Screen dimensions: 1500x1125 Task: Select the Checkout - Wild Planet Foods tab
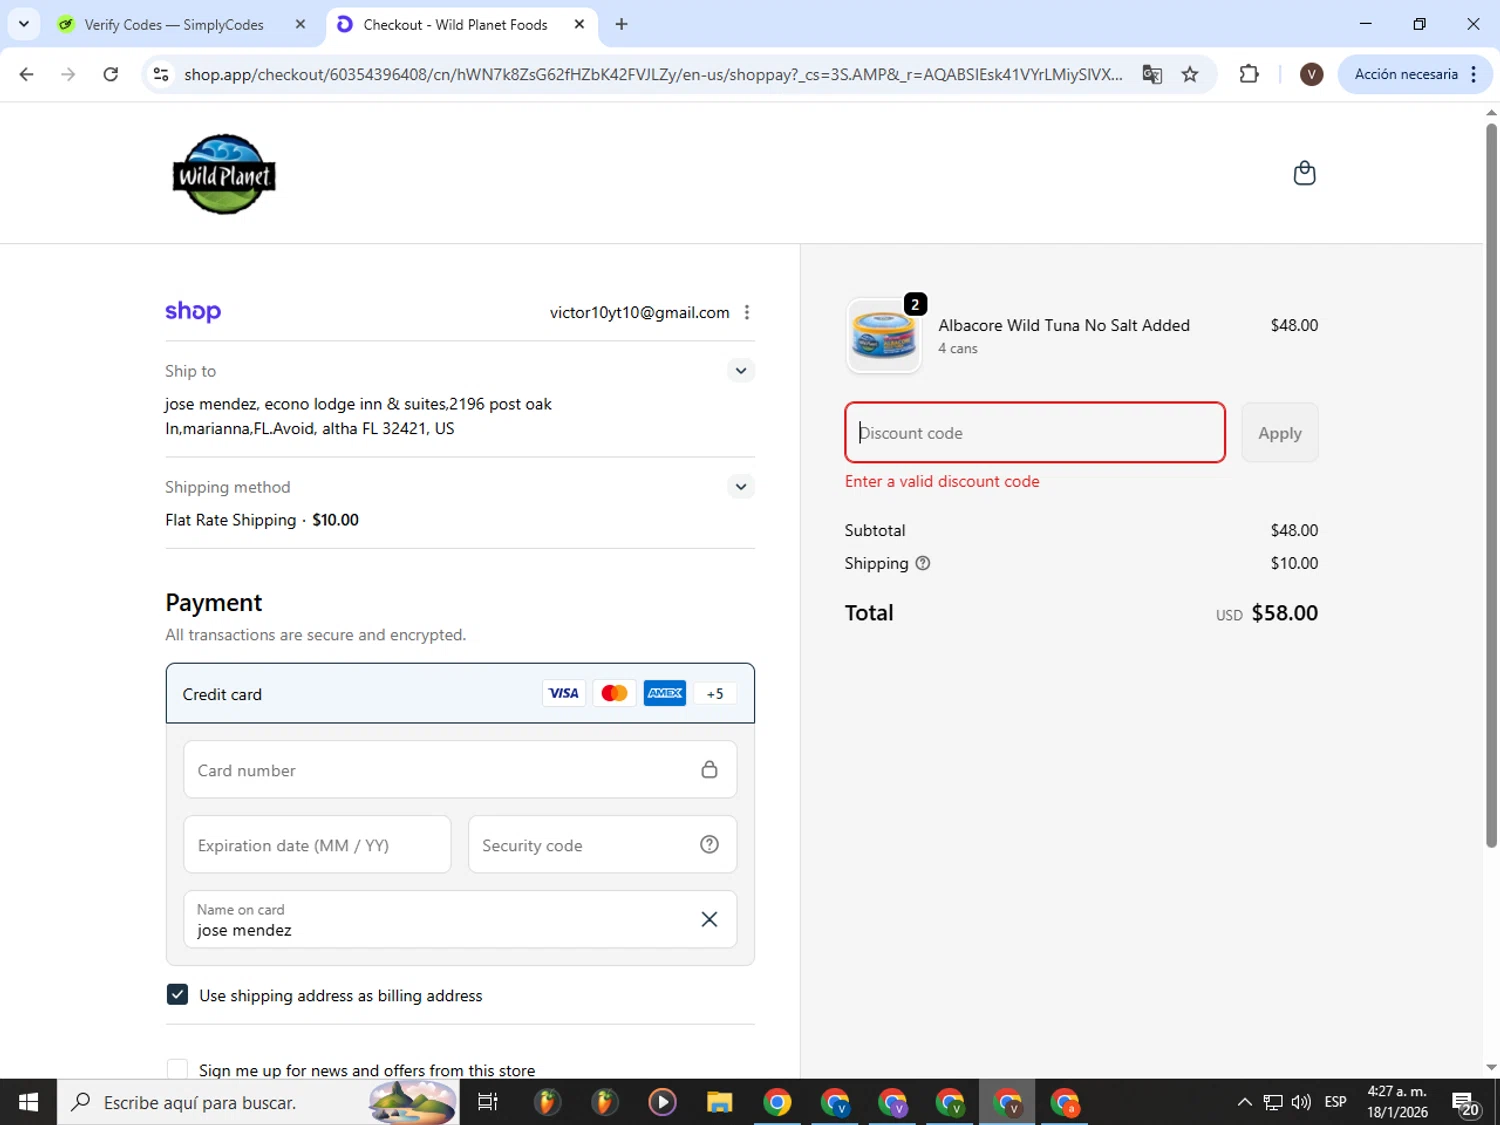point(455,25)
